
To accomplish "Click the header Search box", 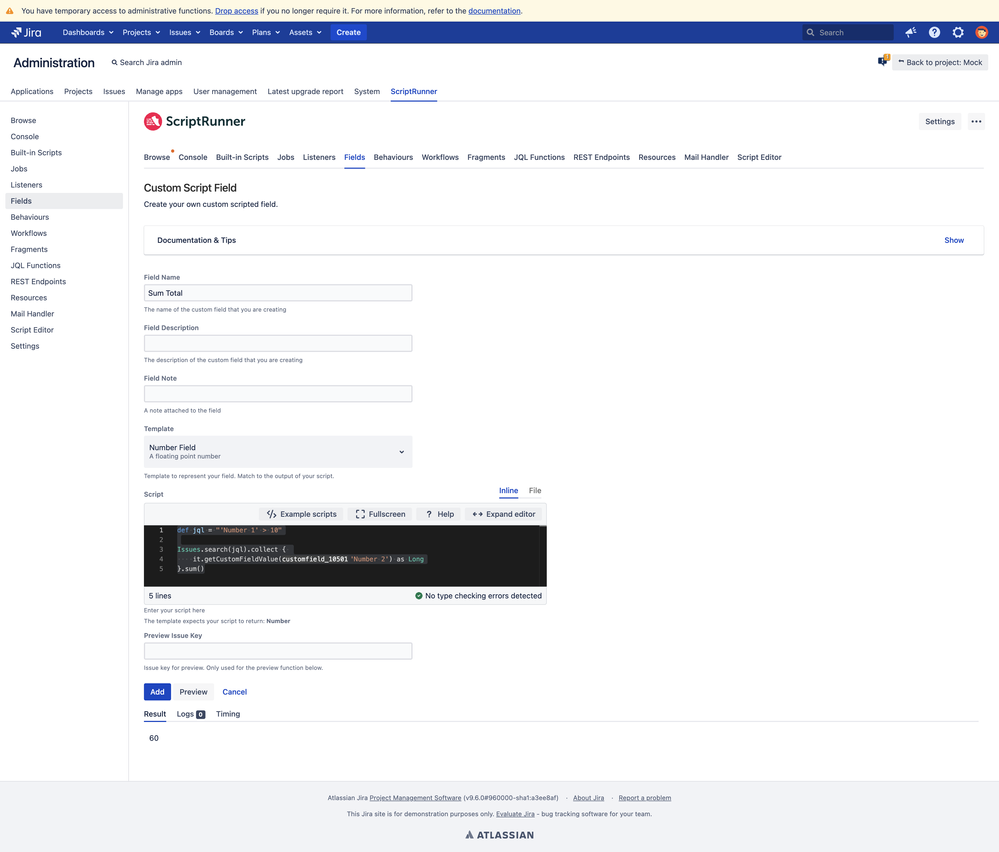I will point(848,32).
